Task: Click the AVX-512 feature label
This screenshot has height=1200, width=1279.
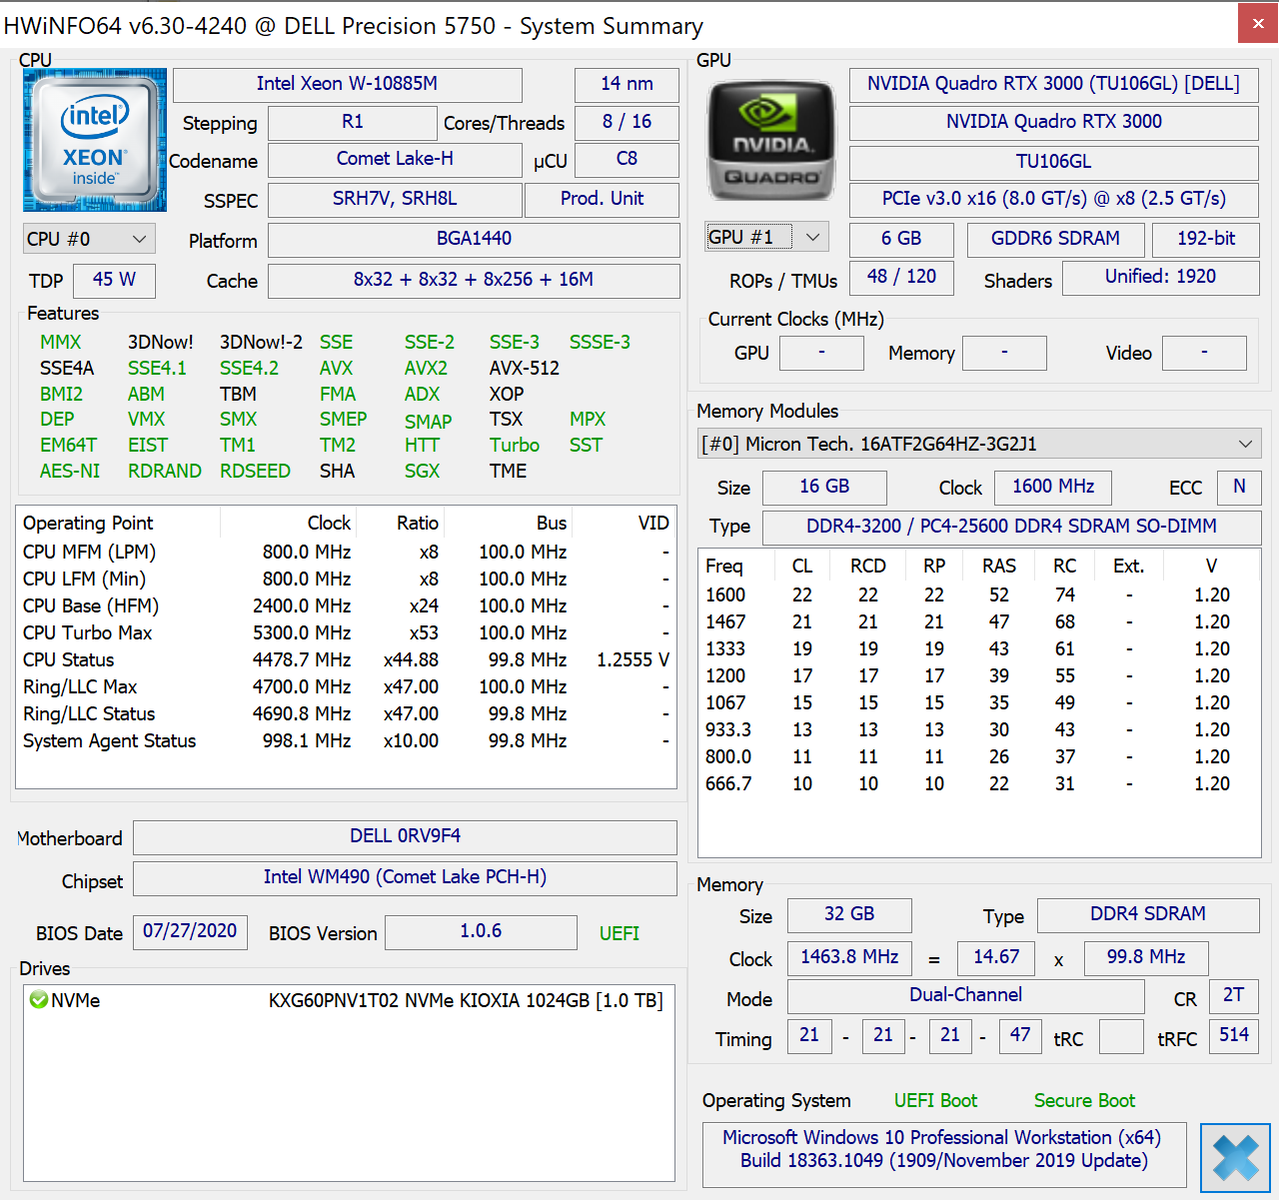Action: tap(524, 368)
